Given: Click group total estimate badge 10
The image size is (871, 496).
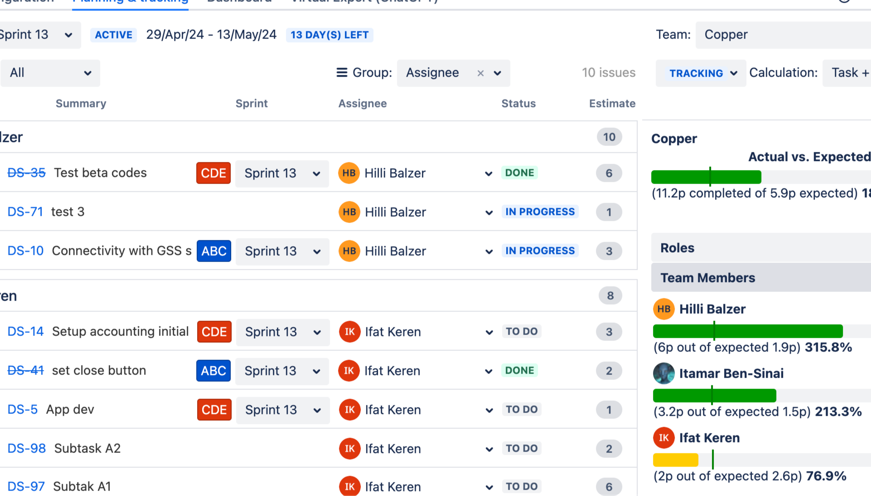Looking at the screenshot, I should [609, 137].
